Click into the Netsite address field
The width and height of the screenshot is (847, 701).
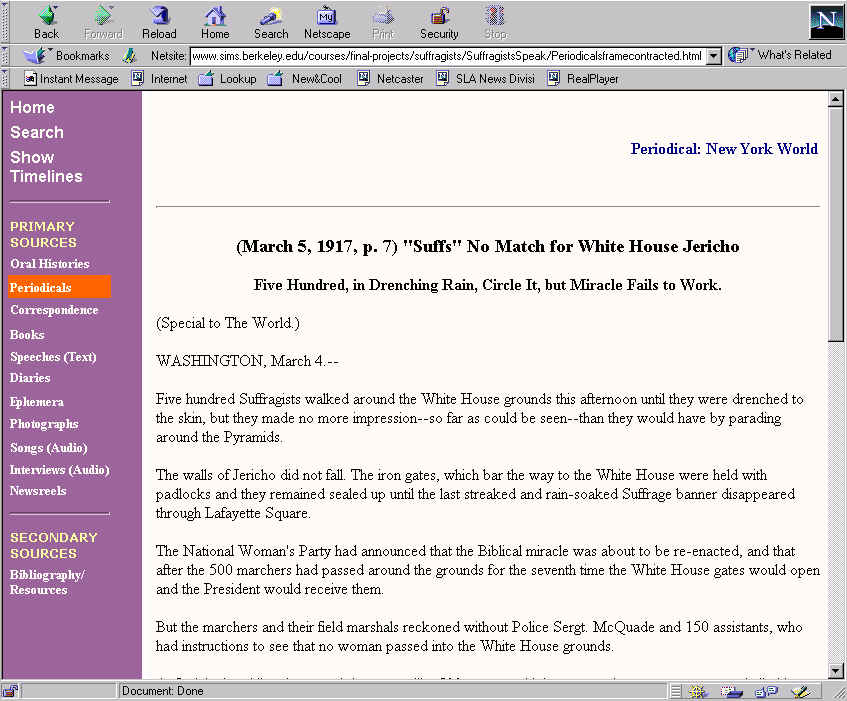pos(448,56)
